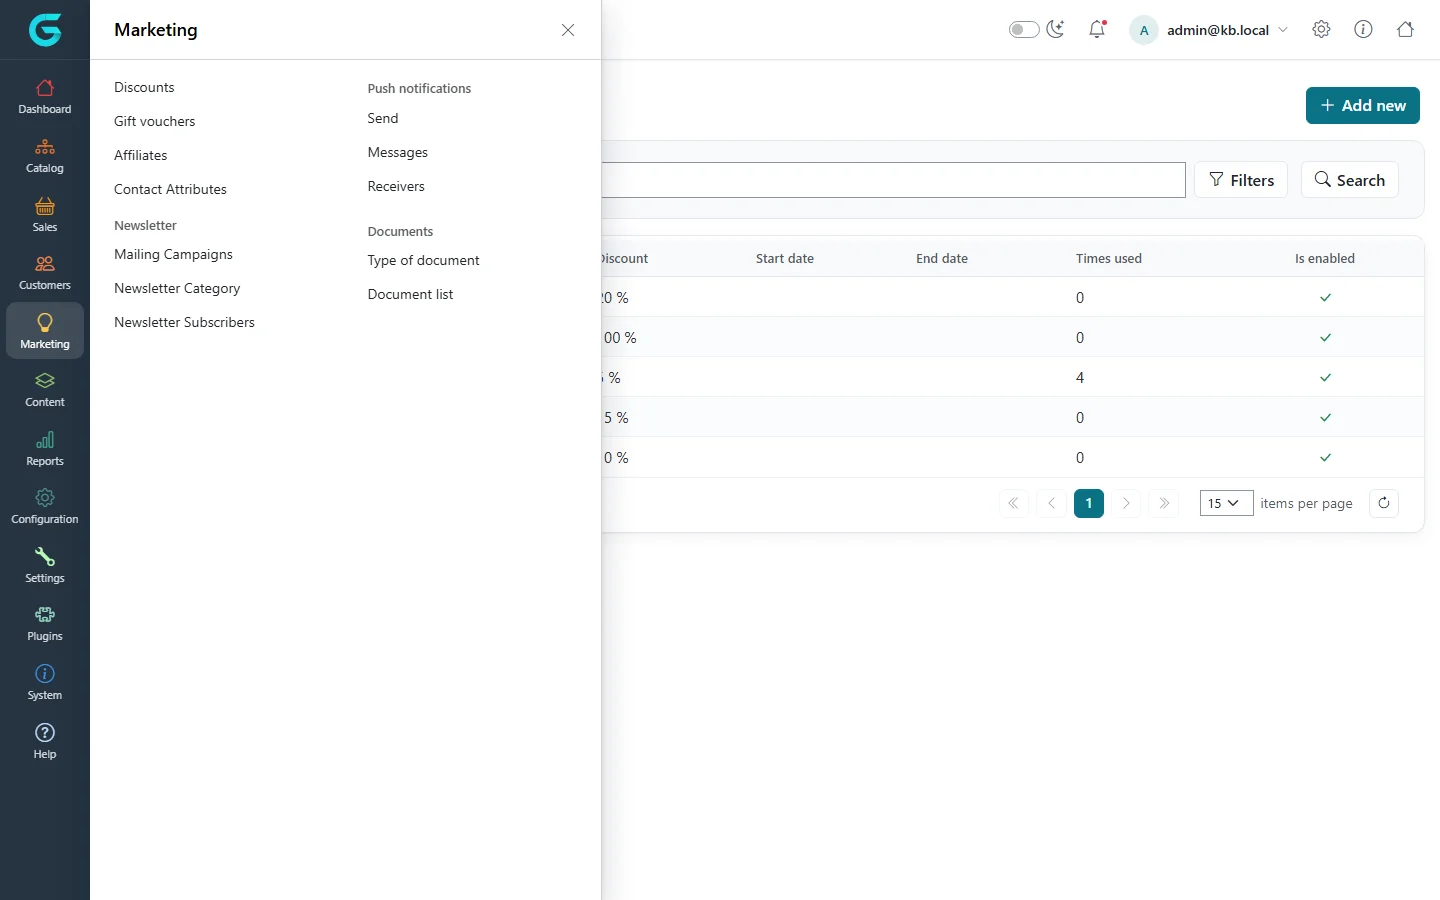Open Newsletter Subscribers menu item
Screen dimensions: 1440x900
184,322
